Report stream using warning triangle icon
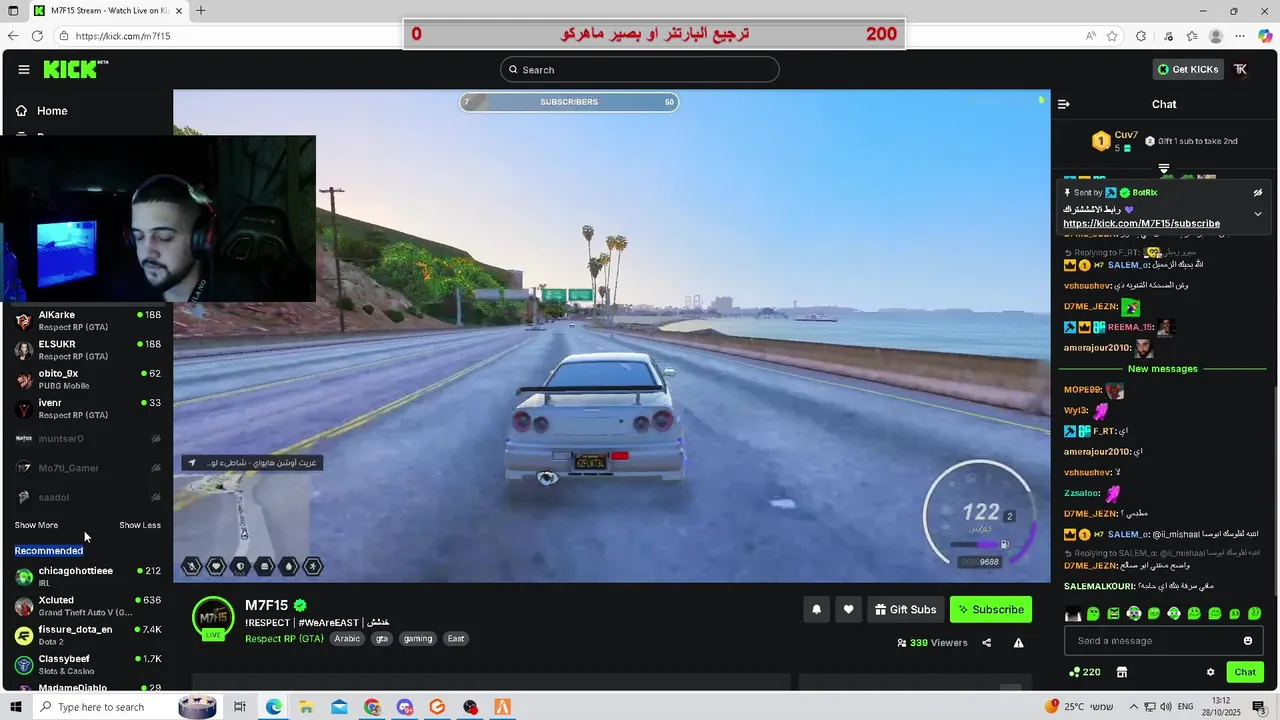Screen dimensions: 1280x720 point(1018,643)
